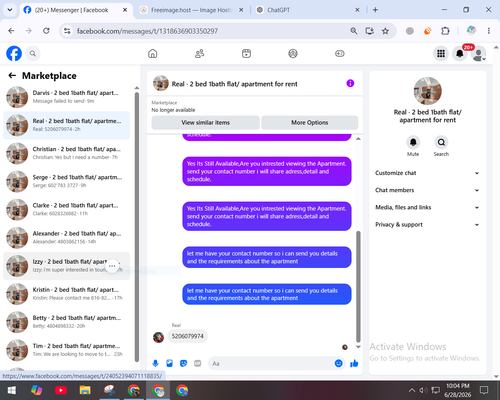500x400 pixels.
Task: Open Betty conversation in list
Action: (67, 322)
